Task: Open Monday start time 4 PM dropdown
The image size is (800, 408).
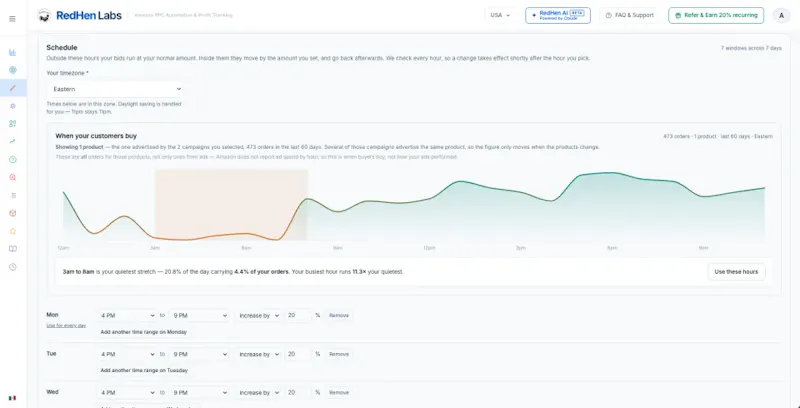Action: tap(128, 316)
